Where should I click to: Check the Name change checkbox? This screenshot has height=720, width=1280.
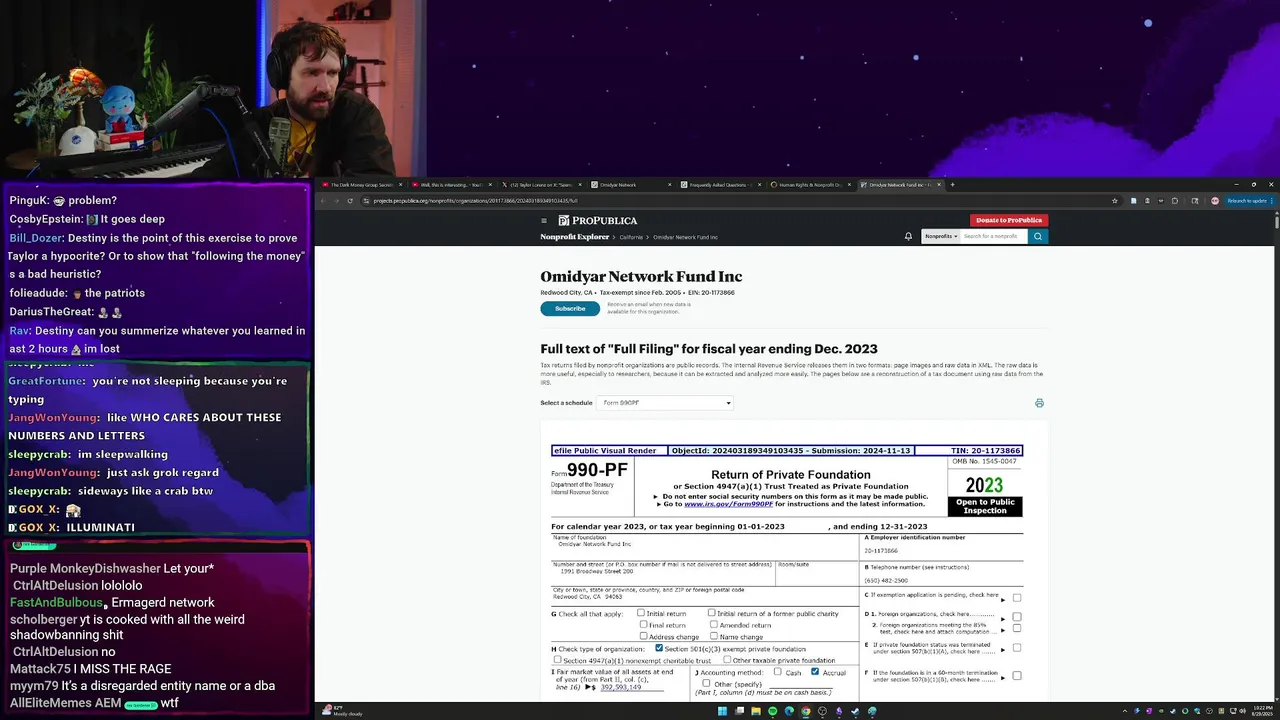pos(714,636)
